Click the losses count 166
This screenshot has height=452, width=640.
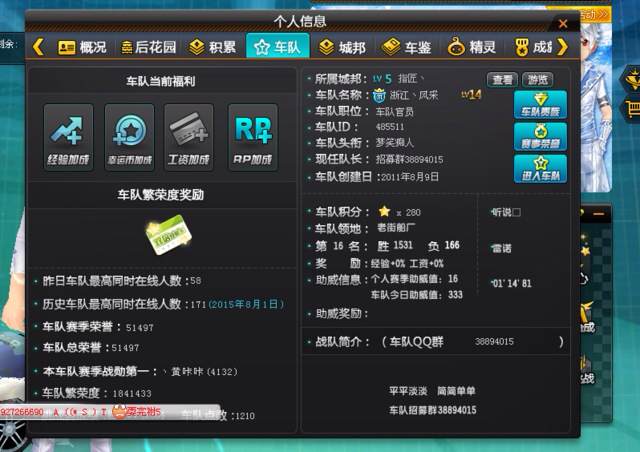452,245
